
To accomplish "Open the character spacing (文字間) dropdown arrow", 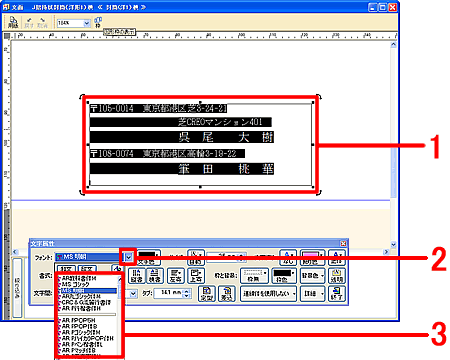I will (x=133, y=294).
